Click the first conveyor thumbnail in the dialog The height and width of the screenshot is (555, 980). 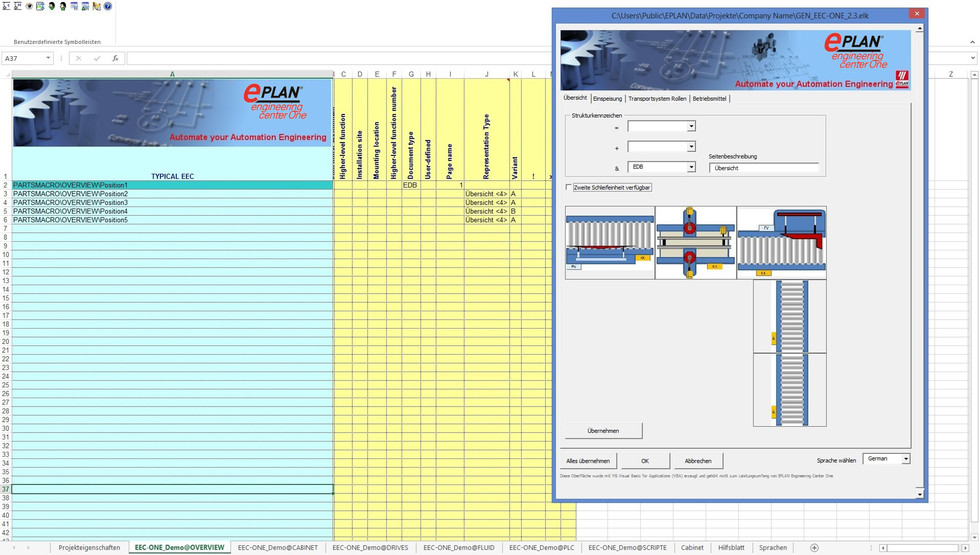(x=609, y=242)
